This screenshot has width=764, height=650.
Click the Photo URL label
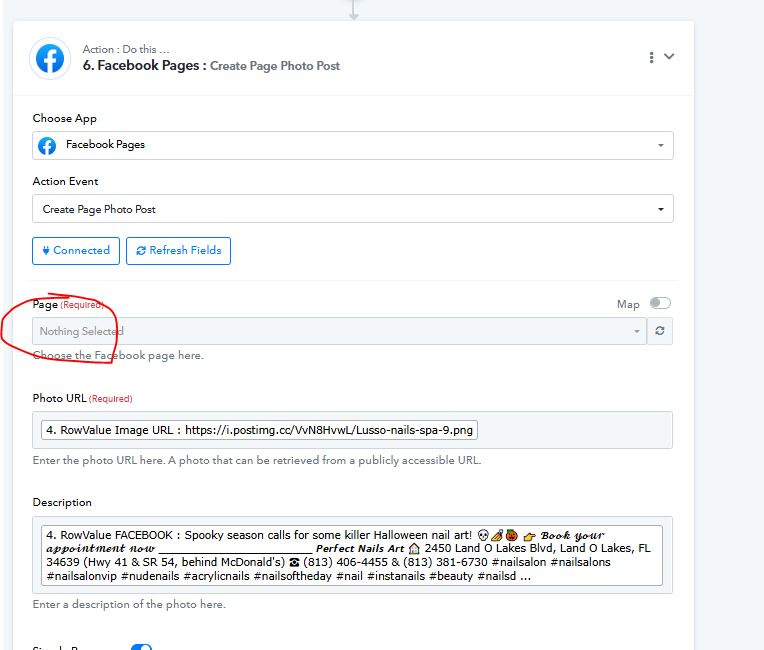tap(59, 398)
